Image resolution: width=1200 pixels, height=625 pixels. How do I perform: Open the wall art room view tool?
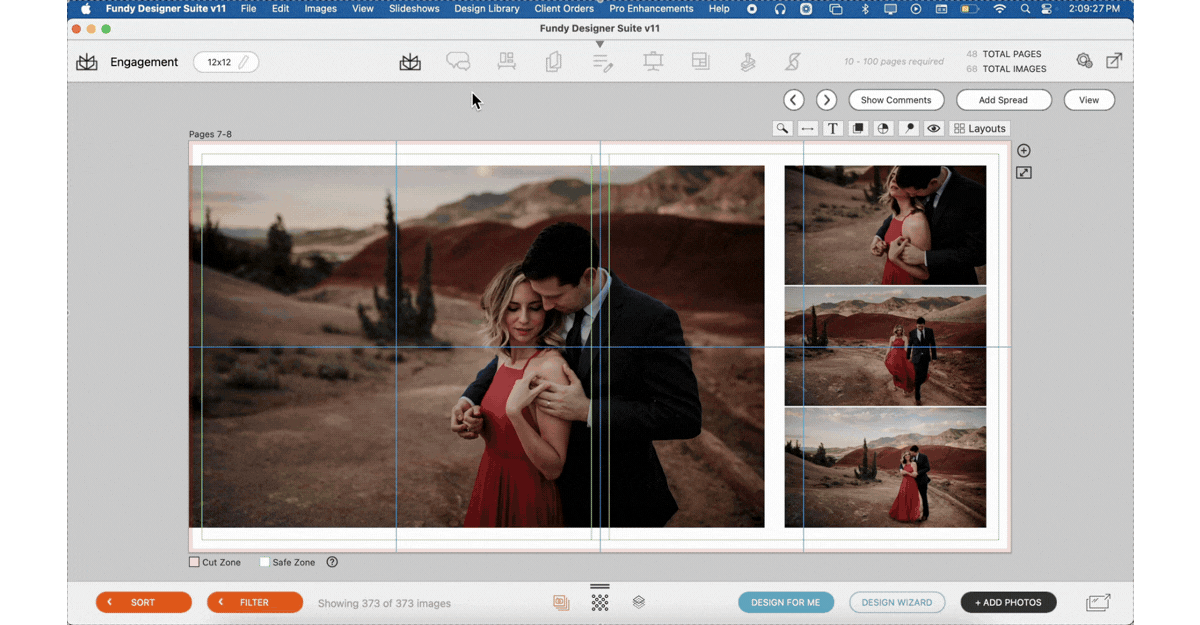click(x=507, y=62)
